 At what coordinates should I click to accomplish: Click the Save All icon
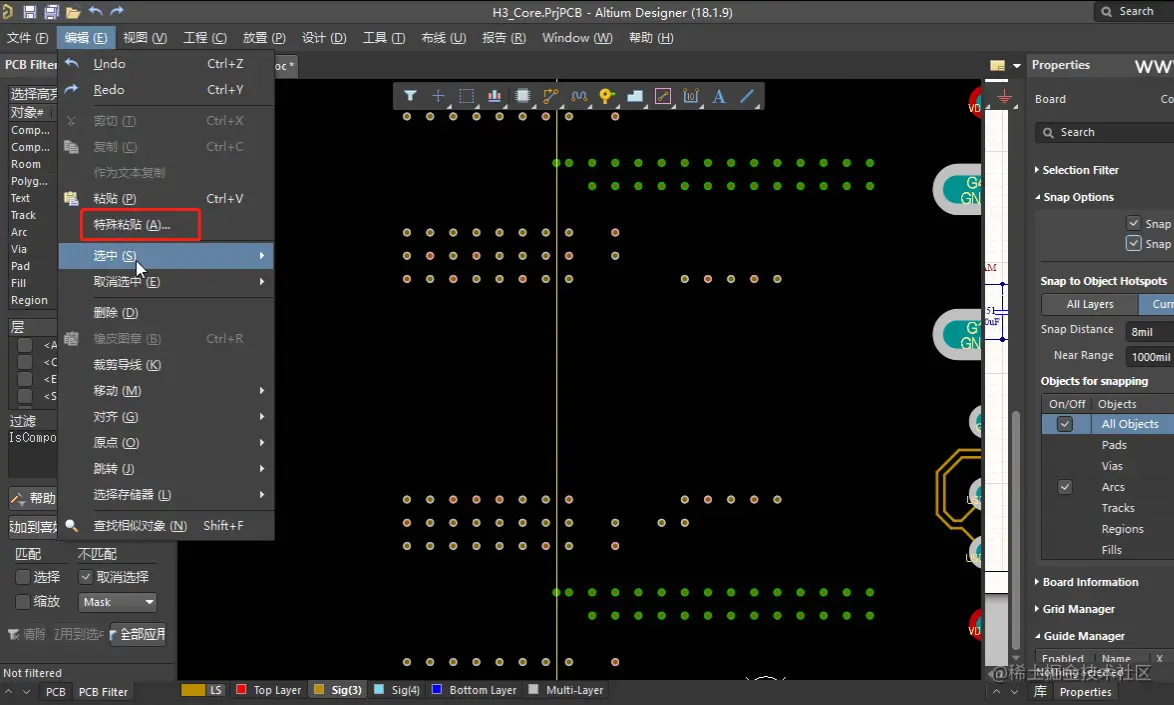coord(52,12)
